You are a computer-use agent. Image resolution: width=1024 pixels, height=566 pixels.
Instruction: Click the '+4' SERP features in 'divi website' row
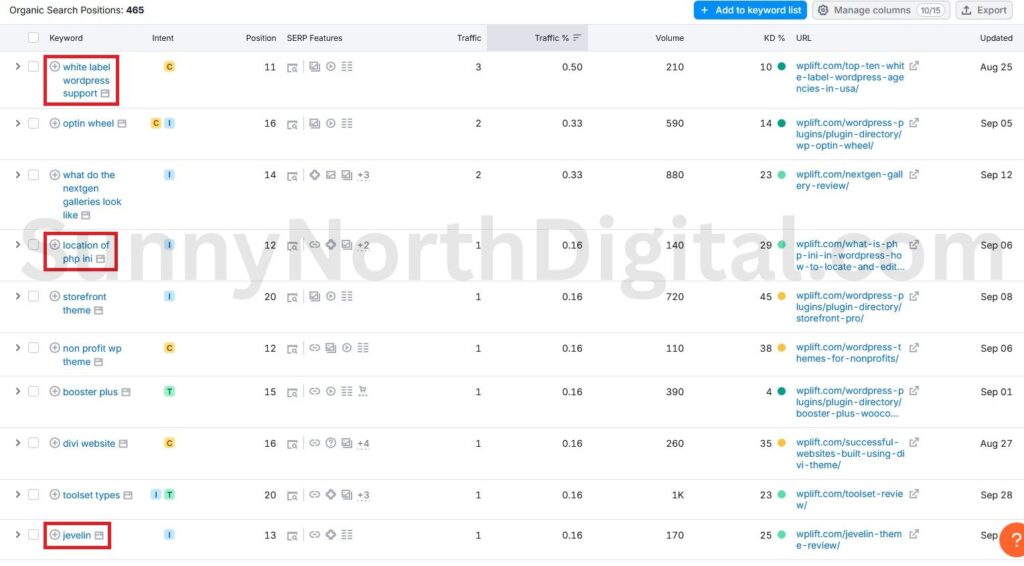(x=363, y=444)
